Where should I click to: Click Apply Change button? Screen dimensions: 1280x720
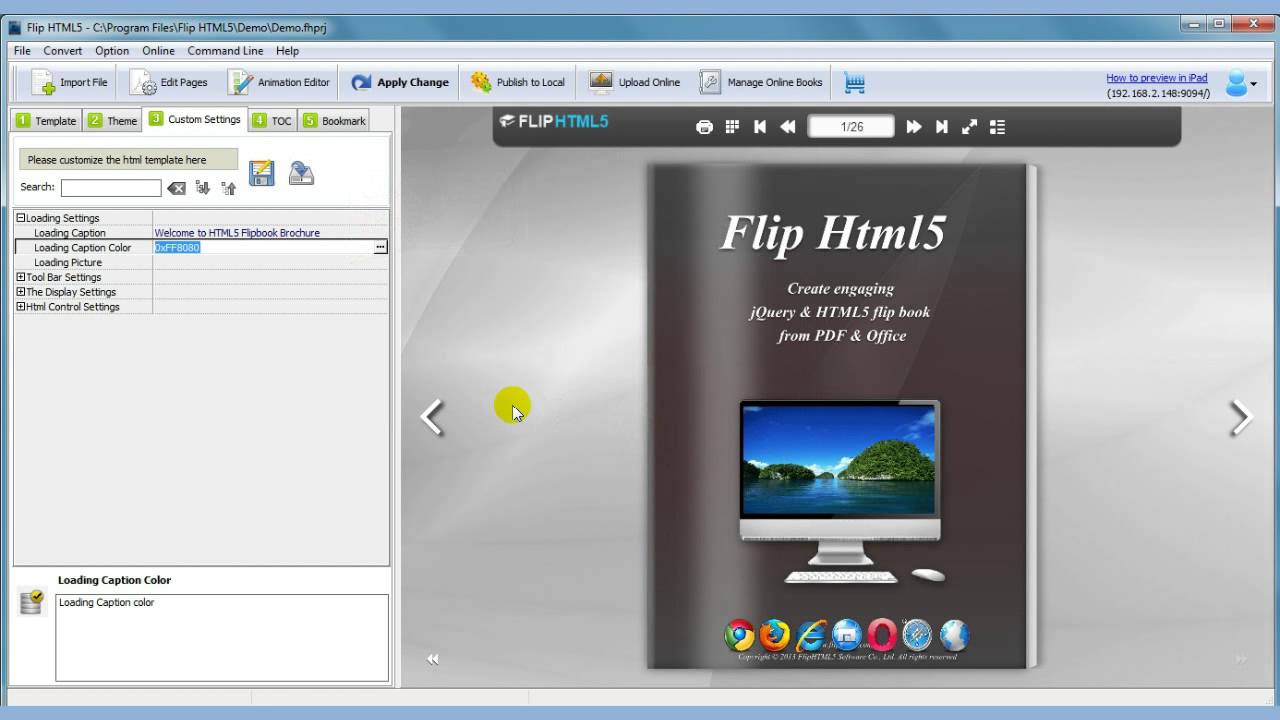pos(400,82)
